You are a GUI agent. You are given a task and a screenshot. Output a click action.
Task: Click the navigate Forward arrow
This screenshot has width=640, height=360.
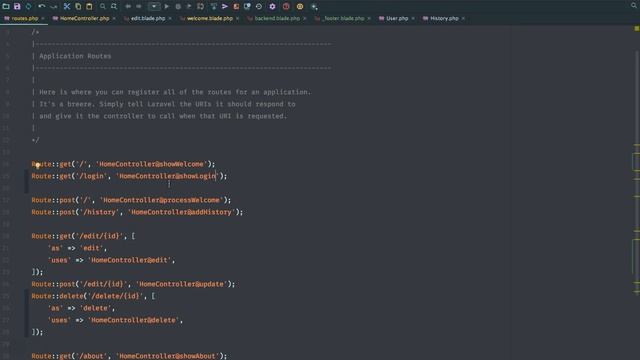(x=139, y=7)
